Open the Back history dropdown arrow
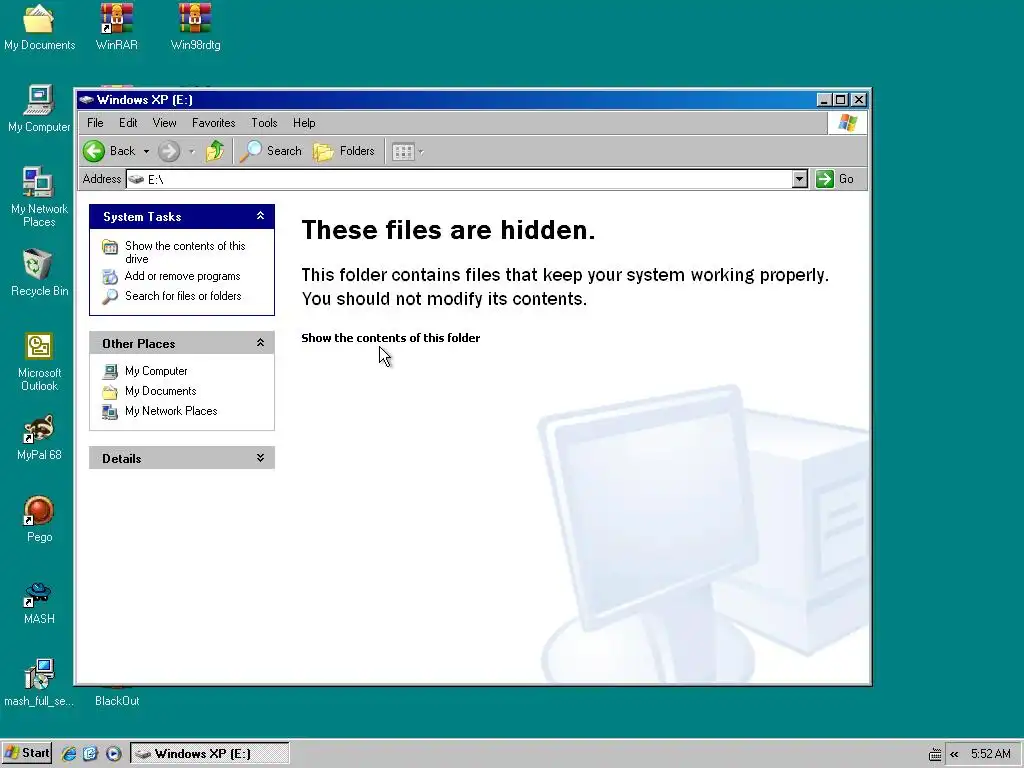 pyautogui.click(x=146, y=152)
